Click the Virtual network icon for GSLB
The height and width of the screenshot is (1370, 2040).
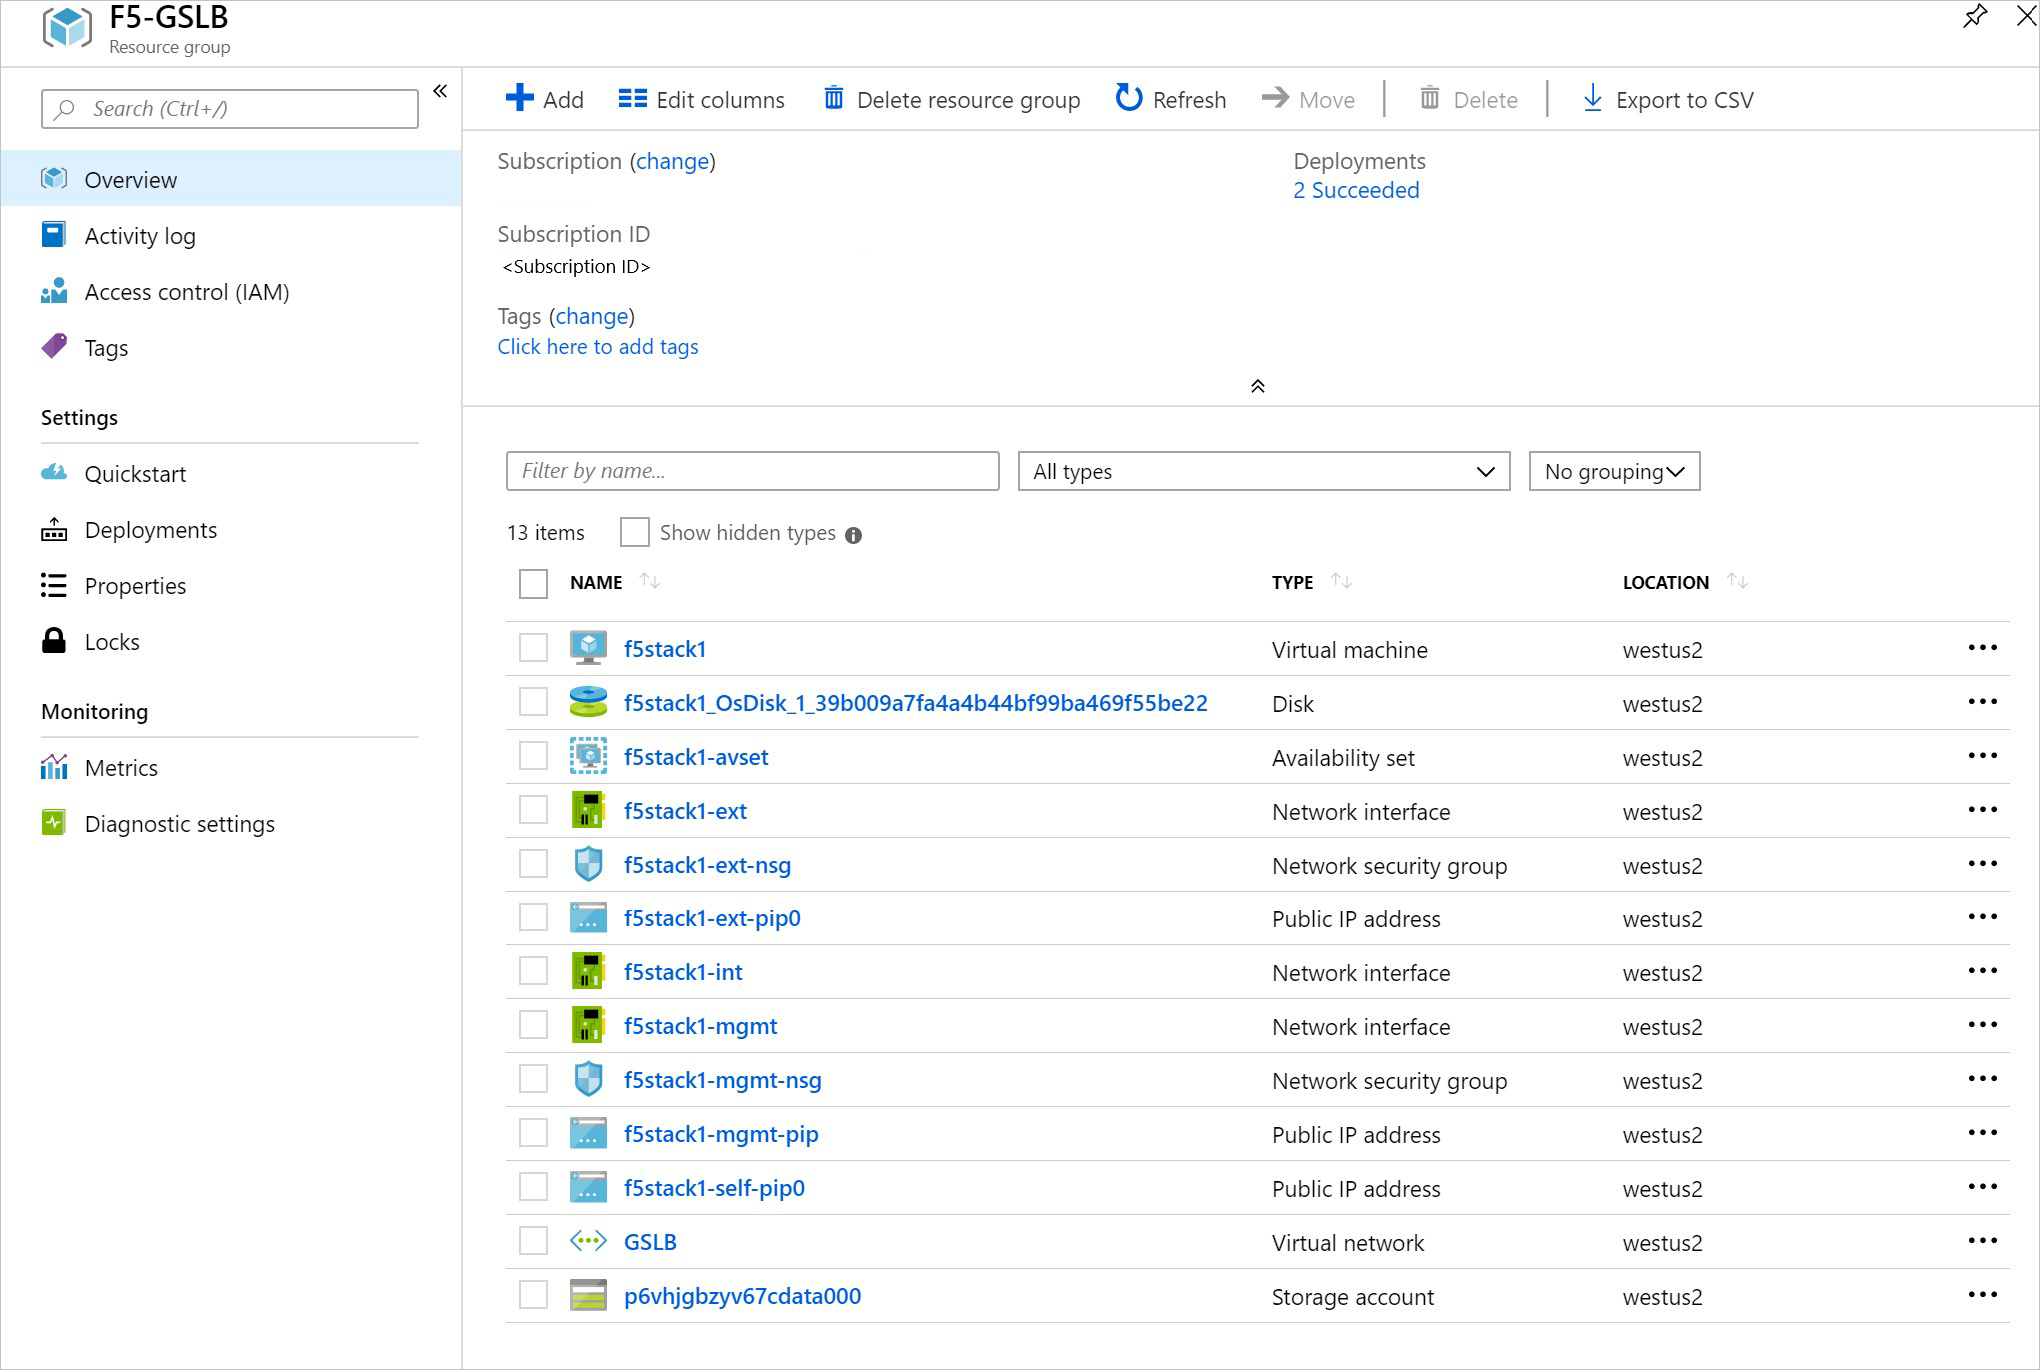(589, 1242)
